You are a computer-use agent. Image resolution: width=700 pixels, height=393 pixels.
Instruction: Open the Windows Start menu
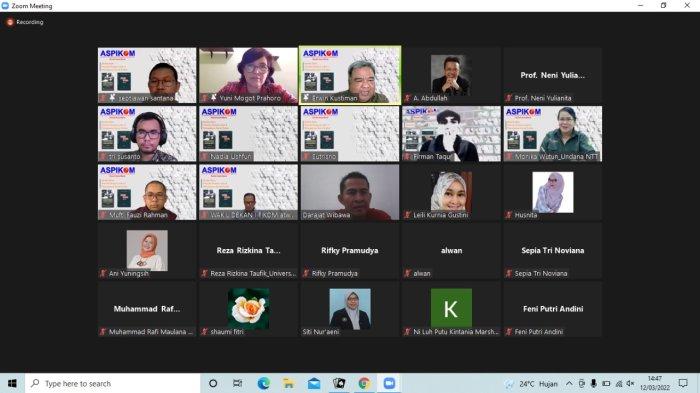[x=12, y=383]
